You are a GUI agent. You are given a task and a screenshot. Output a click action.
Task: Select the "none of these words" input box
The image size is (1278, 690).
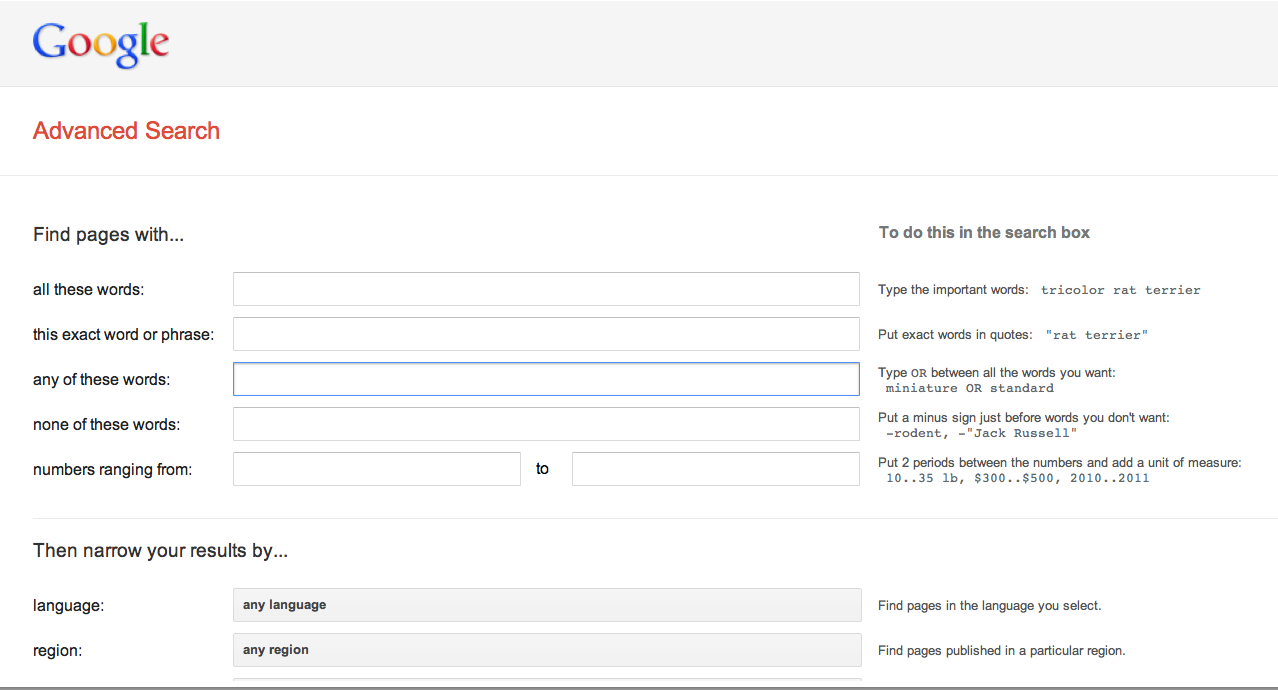point(546,424)
